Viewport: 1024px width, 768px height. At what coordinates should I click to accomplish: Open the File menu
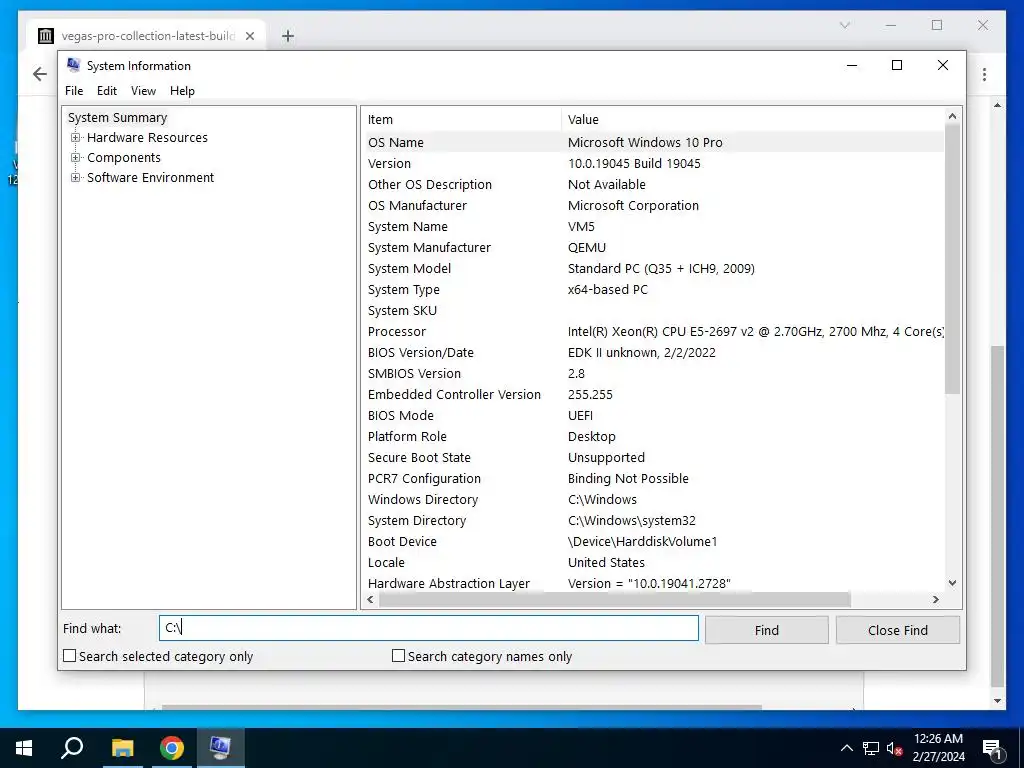pyautogui.click(x=74, y=91)
